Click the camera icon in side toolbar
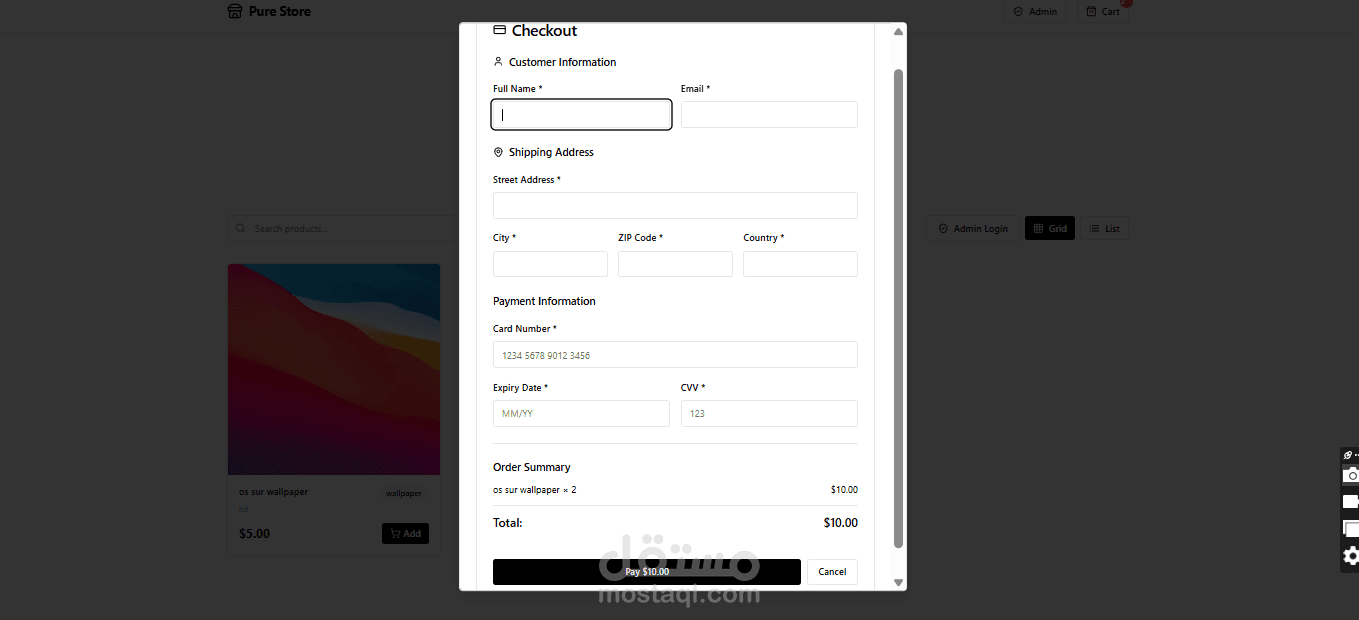Image resolution: width=1359 pixels, height=620 pixels. [1351, 475]
